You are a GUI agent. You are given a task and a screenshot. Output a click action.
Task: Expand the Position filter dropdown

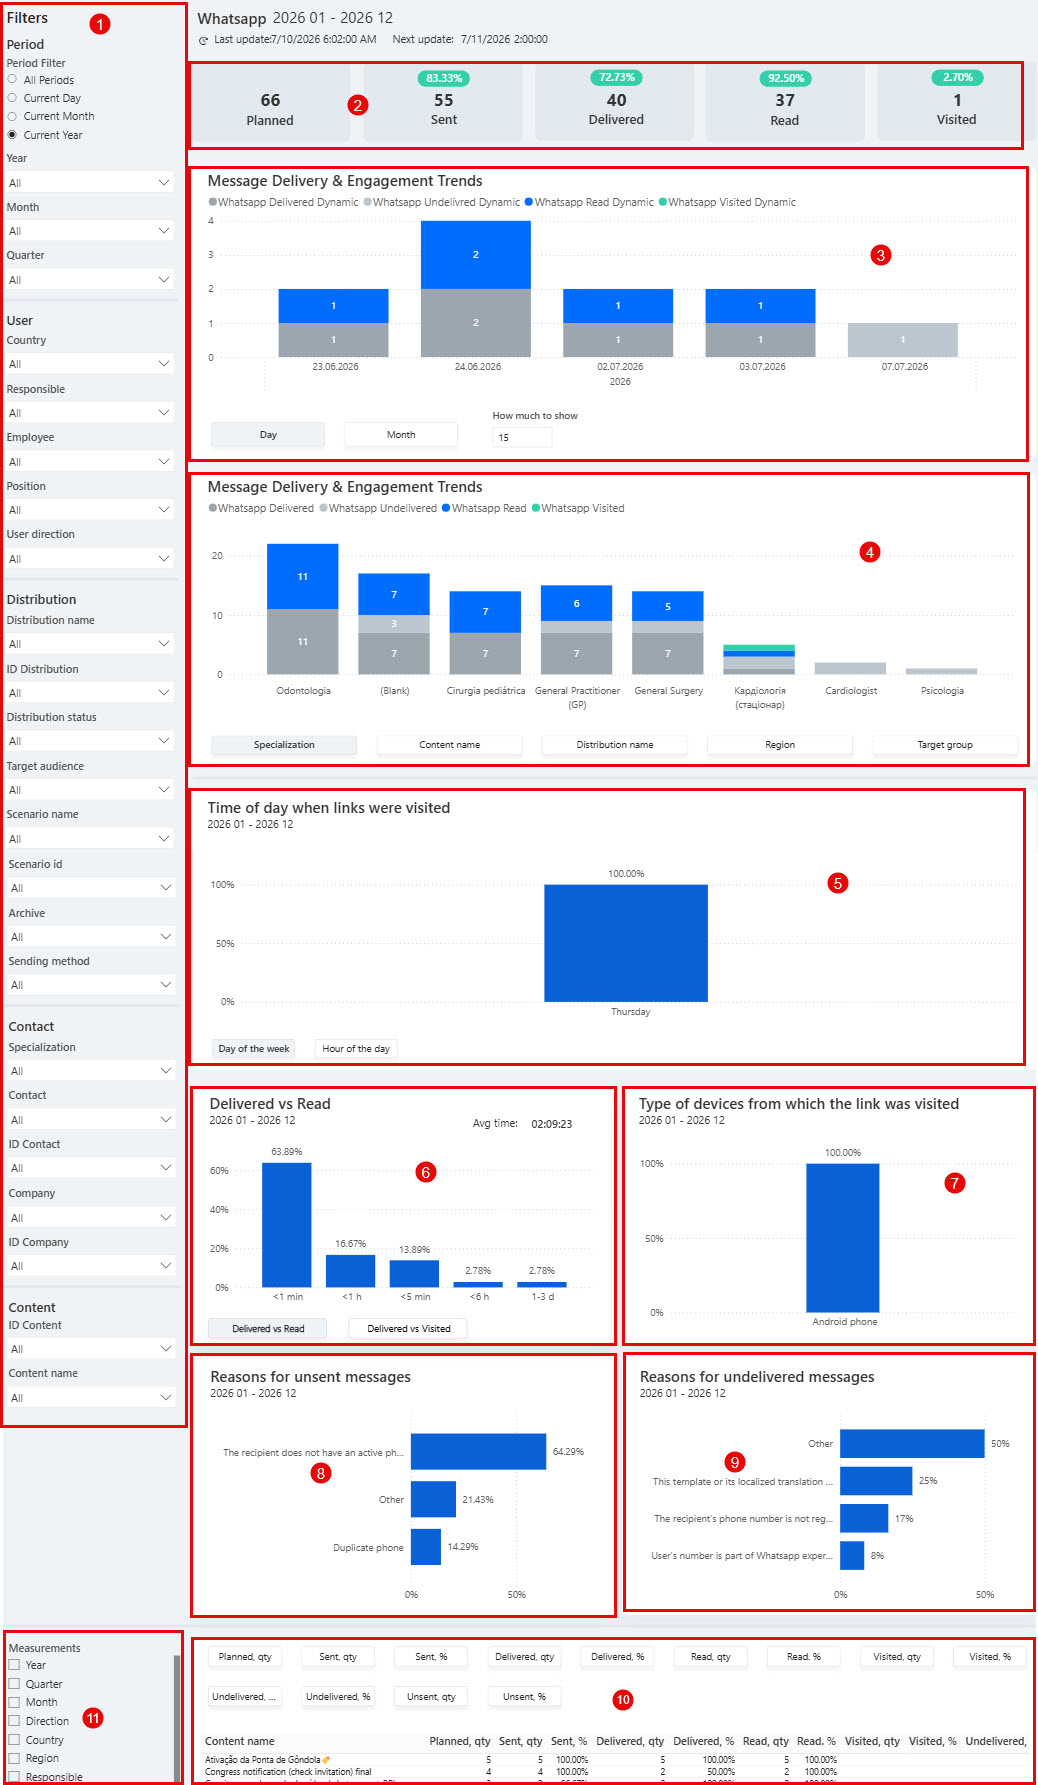tap(90, 510)
